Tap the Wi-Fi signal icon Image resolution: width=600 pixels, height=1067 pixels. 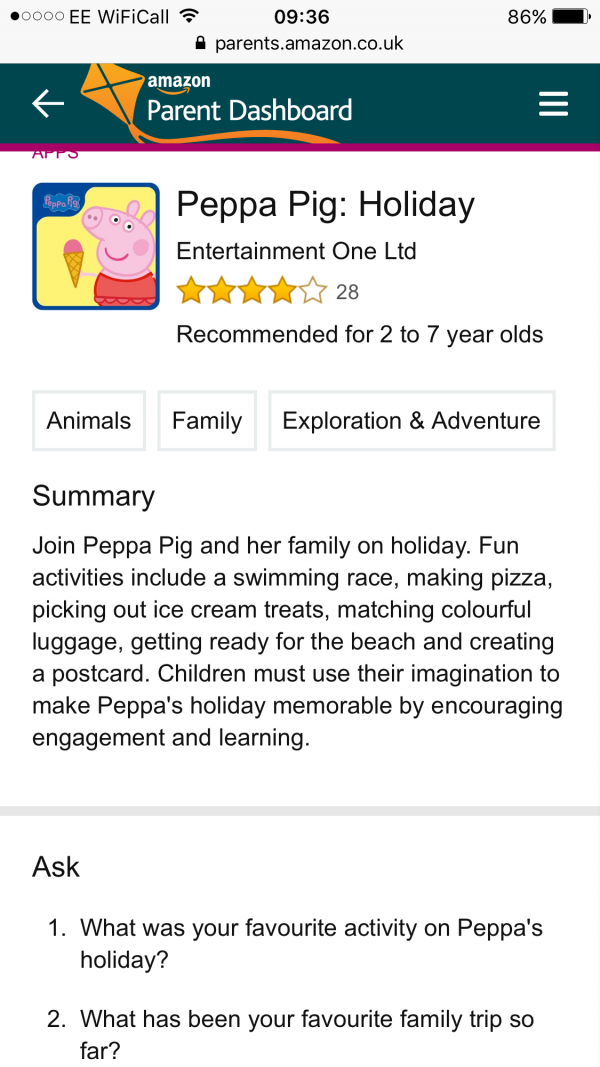[187, 17]
